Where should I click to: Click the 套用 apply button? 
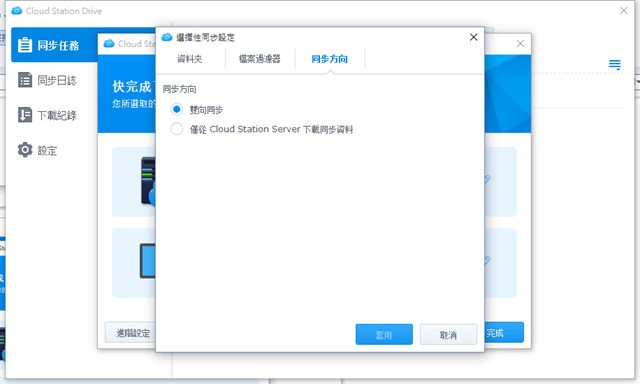pyautogui.click(x=384, y=335)
